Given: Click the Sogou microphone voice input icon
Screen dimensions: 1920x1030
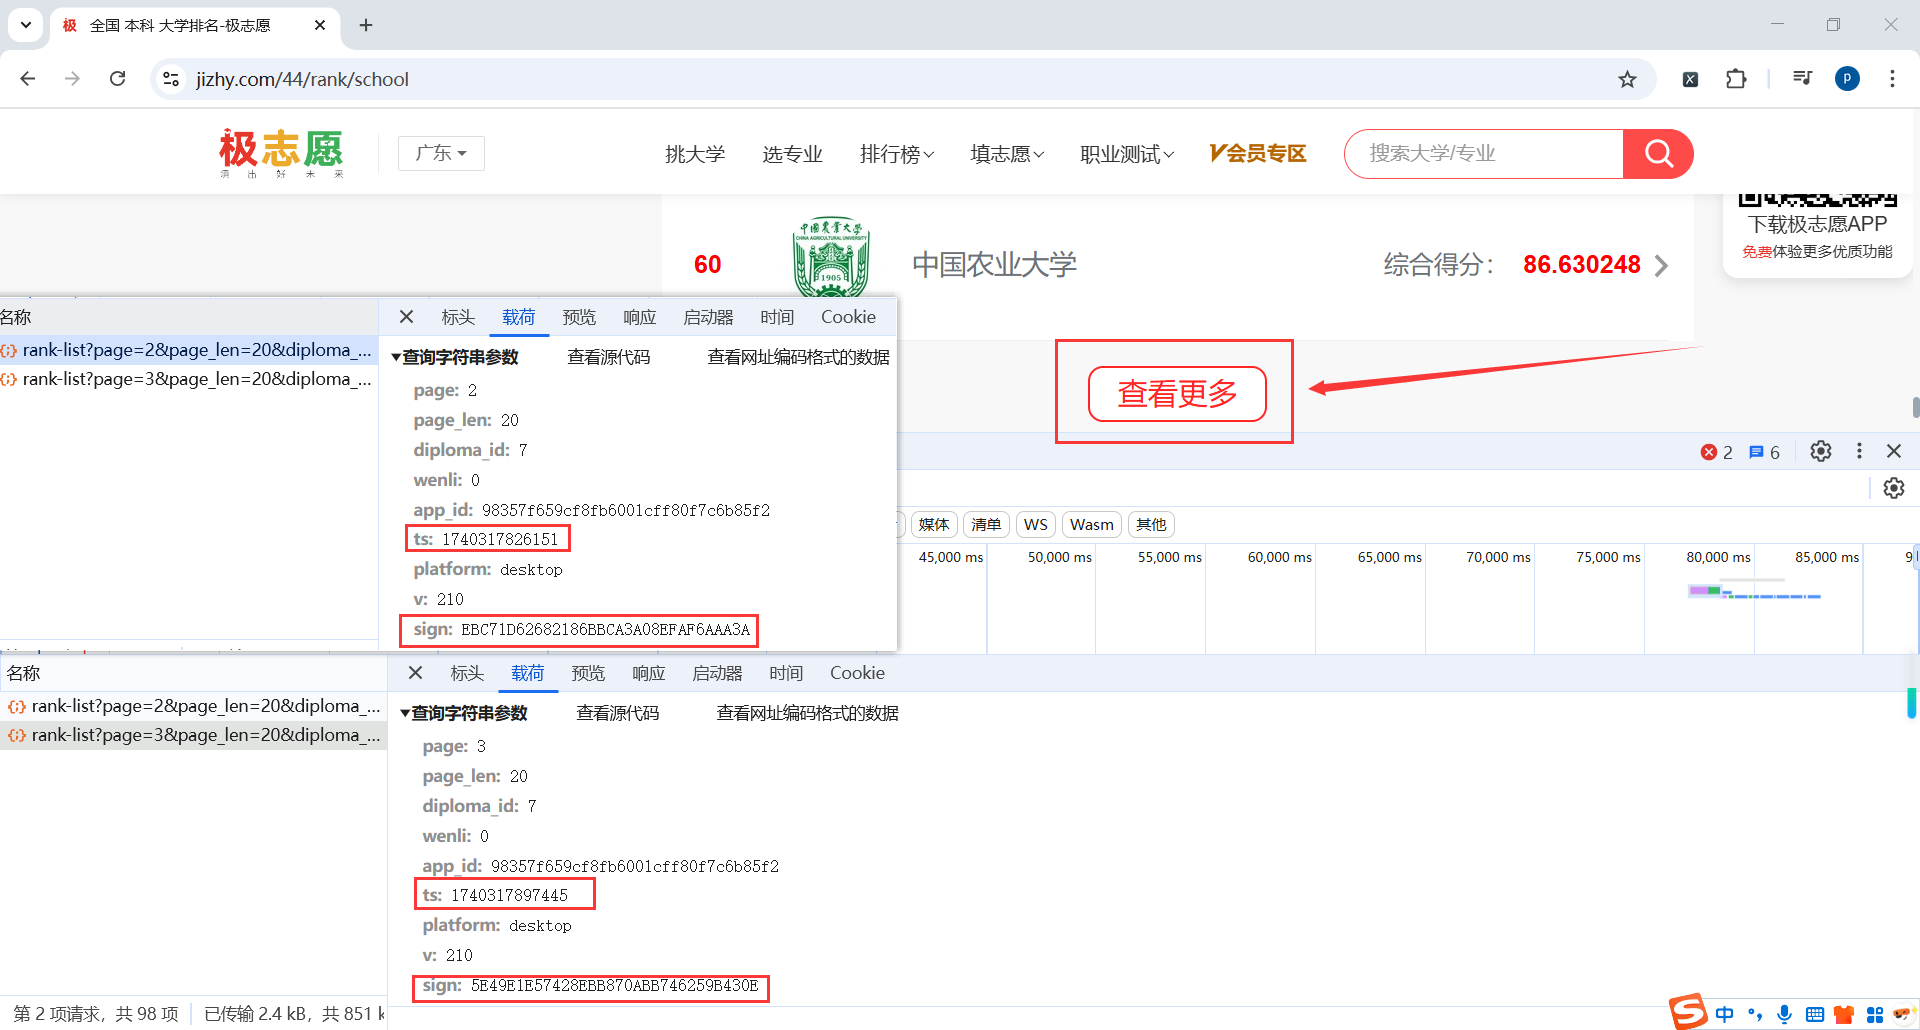Looking at the screenshot, I should click(x=1785, y=1014).
